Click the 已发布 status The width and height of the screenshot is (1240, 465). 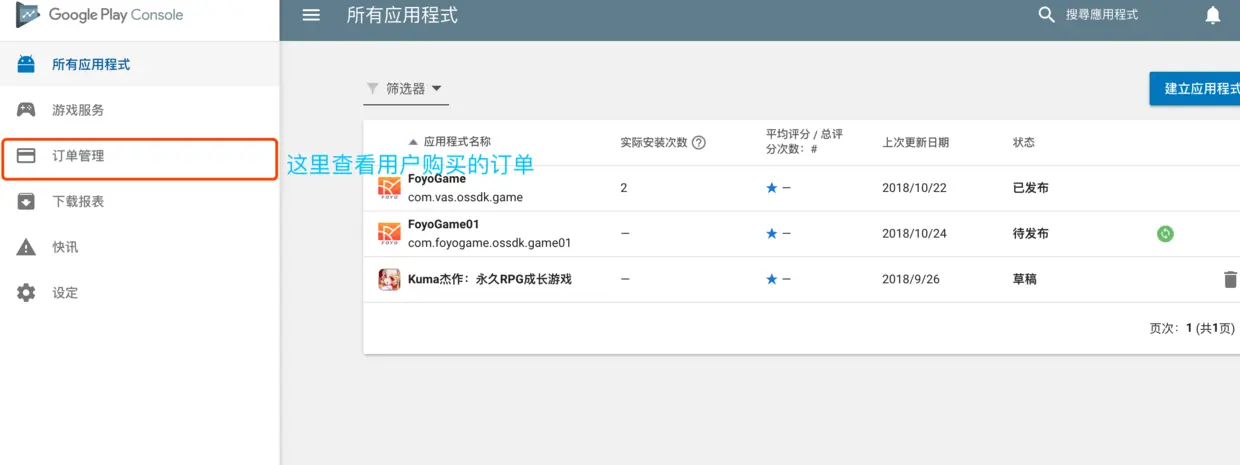click(x=1031, y=188)
